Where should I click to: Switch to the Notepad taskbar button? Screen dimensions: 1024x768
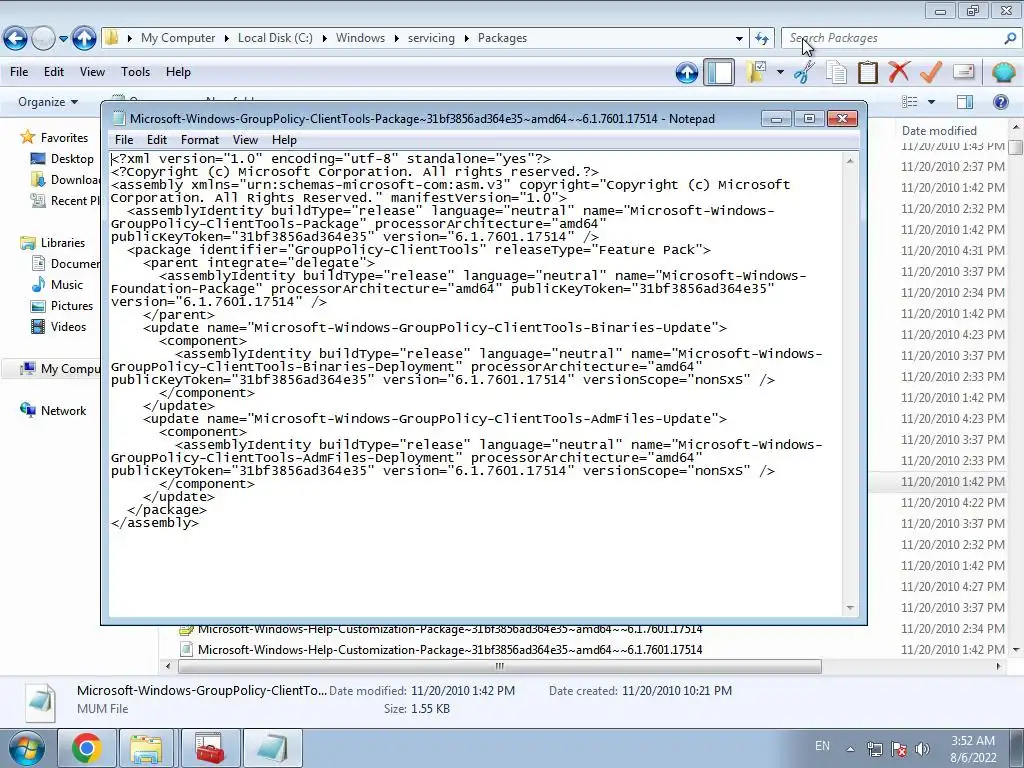pyautogui.click(x=273, y=748)
